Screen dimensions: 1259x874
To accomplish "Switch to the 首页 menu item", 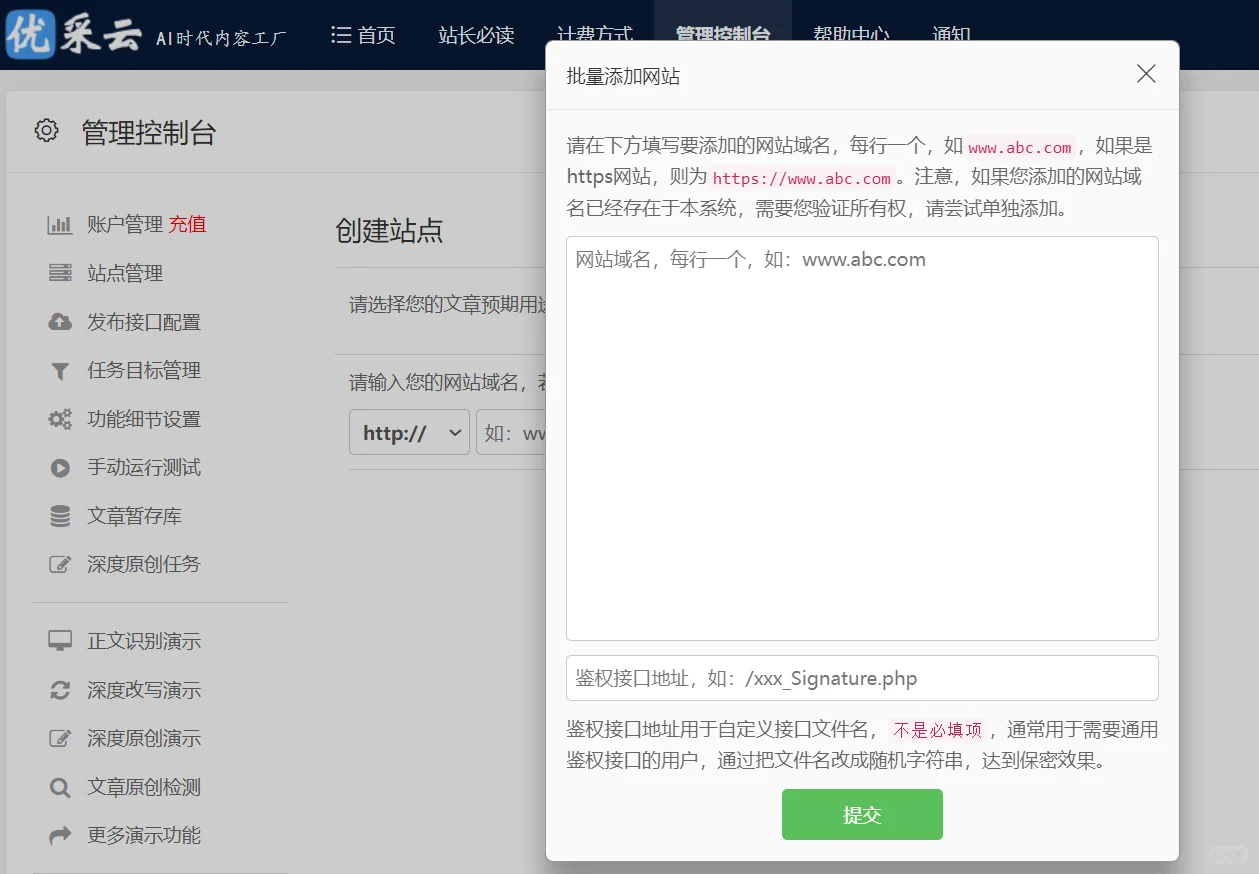I will coord(362,34).
